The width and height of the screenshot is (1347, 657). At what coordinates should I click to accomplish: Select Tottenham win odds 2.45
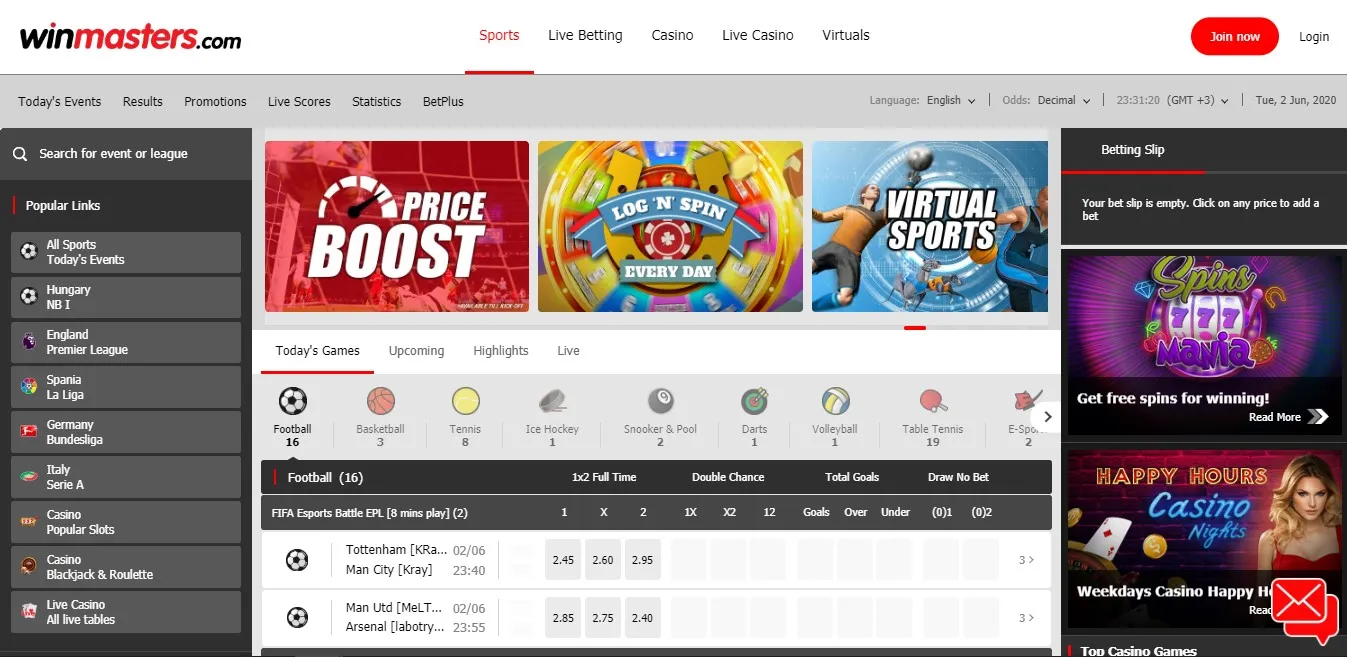coord(563,560)
